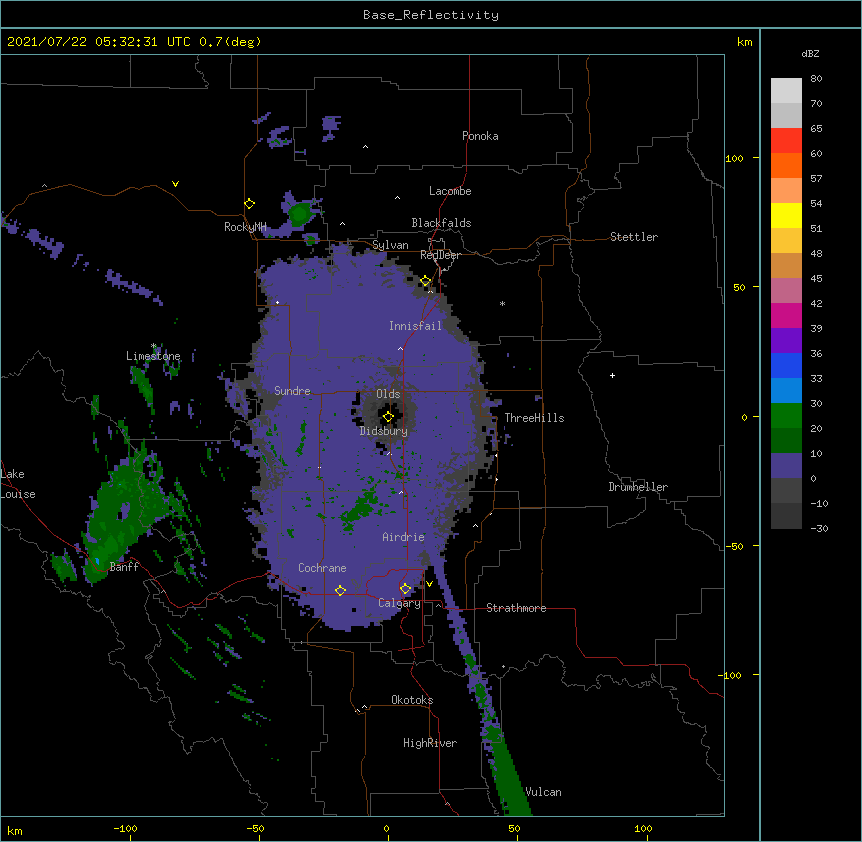The image size is (862, 842).
Task: Select the Strathmore label
Action: tap(516, 608)
